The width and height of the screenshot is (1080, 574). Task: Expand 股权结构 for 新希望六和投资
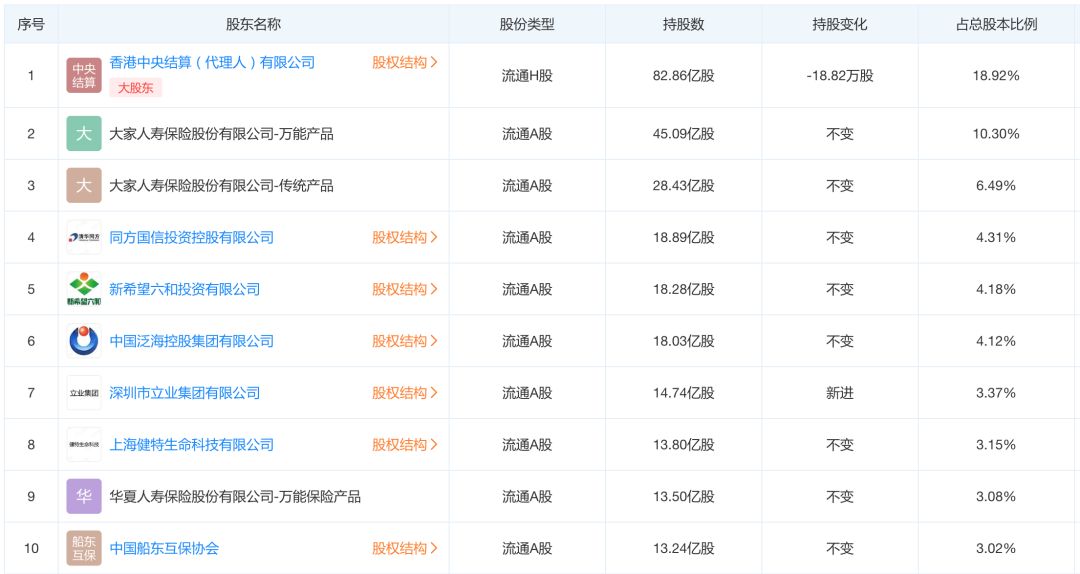(405, 290)
